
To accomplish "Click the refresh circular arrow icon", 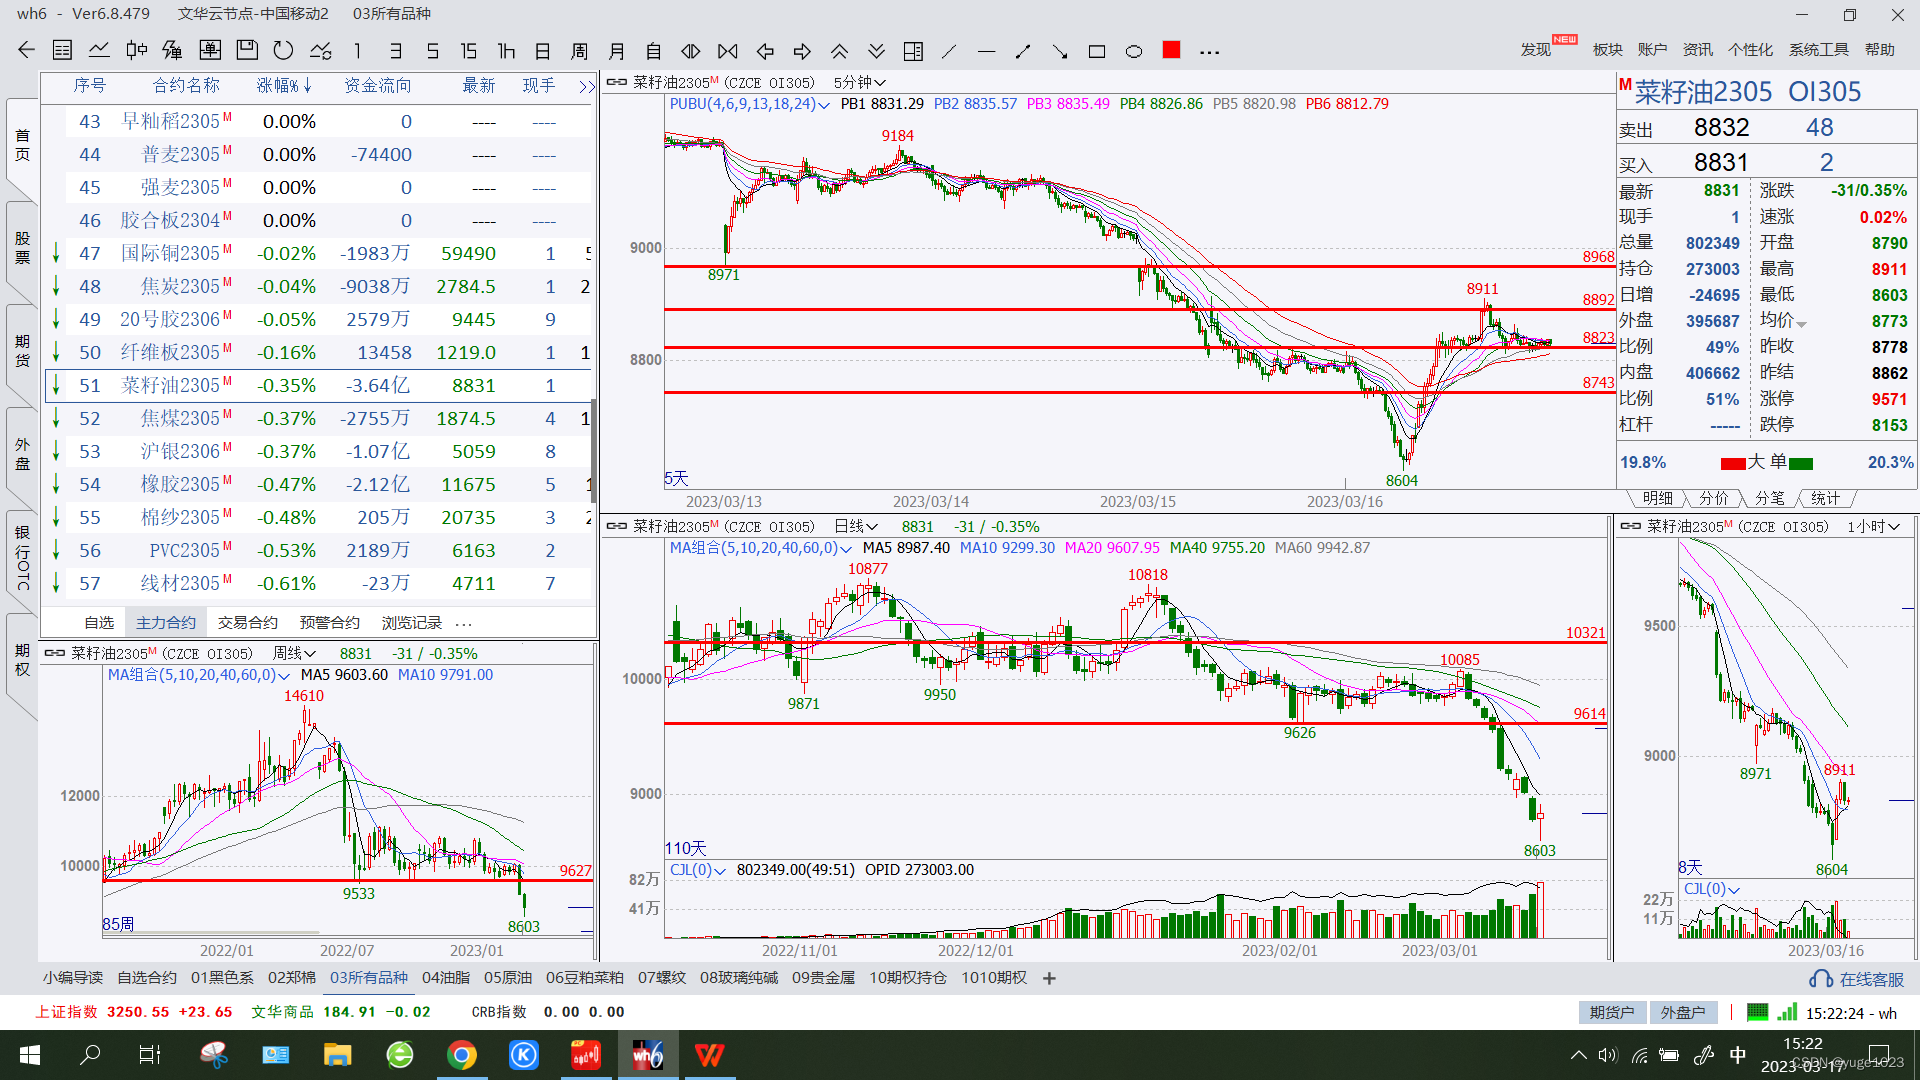I will pyautogui.click(x=284, y=50).
